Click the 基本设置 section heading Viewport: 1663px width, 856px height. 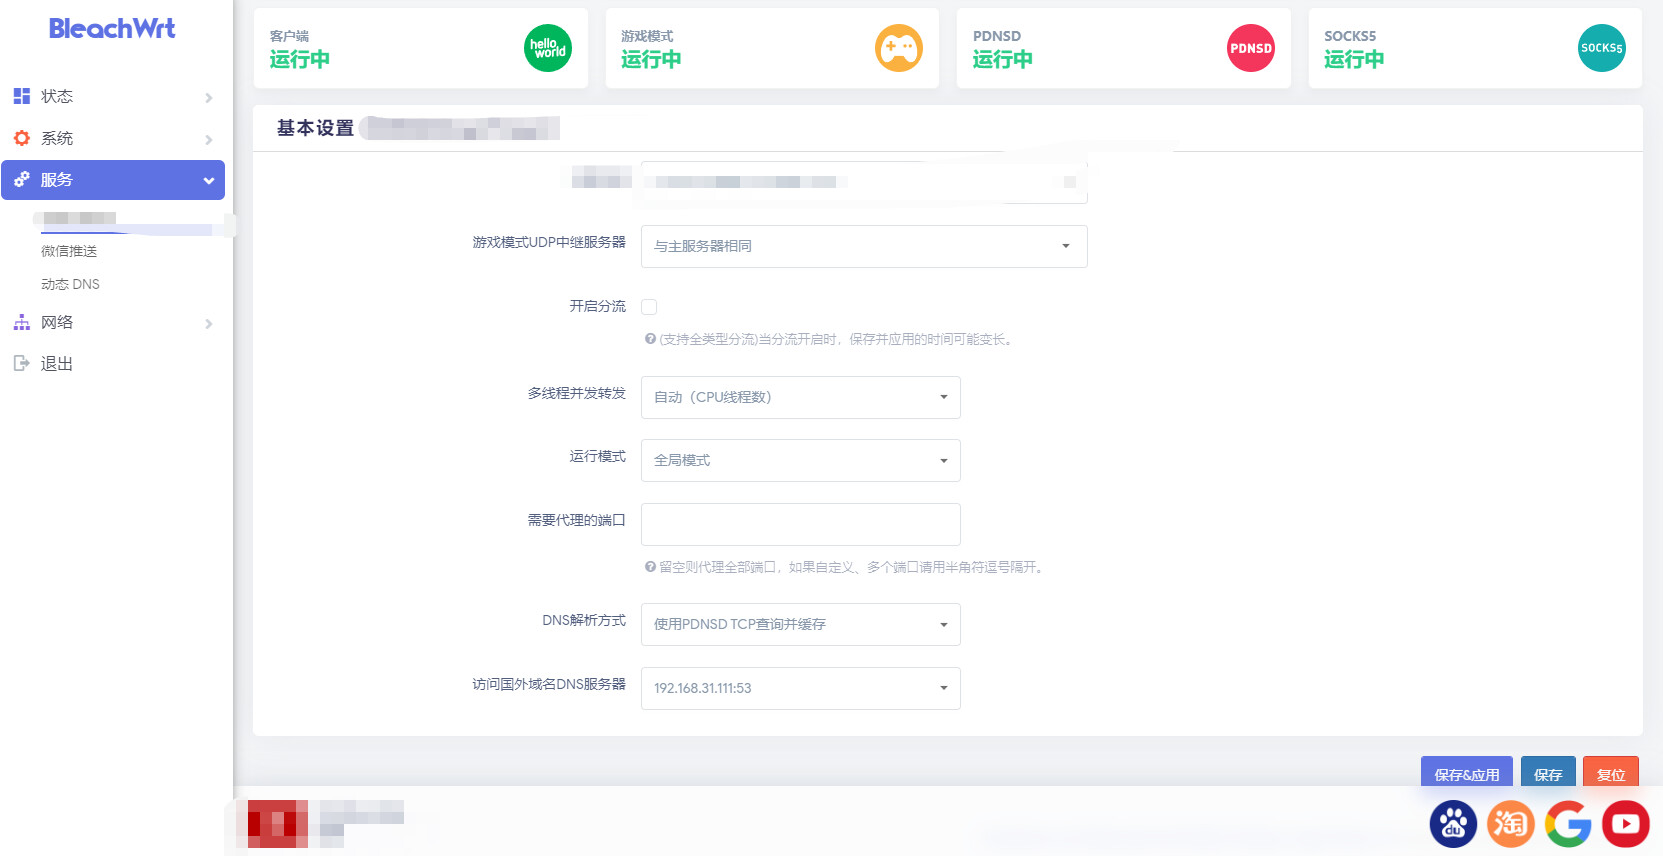click(315, 128)
